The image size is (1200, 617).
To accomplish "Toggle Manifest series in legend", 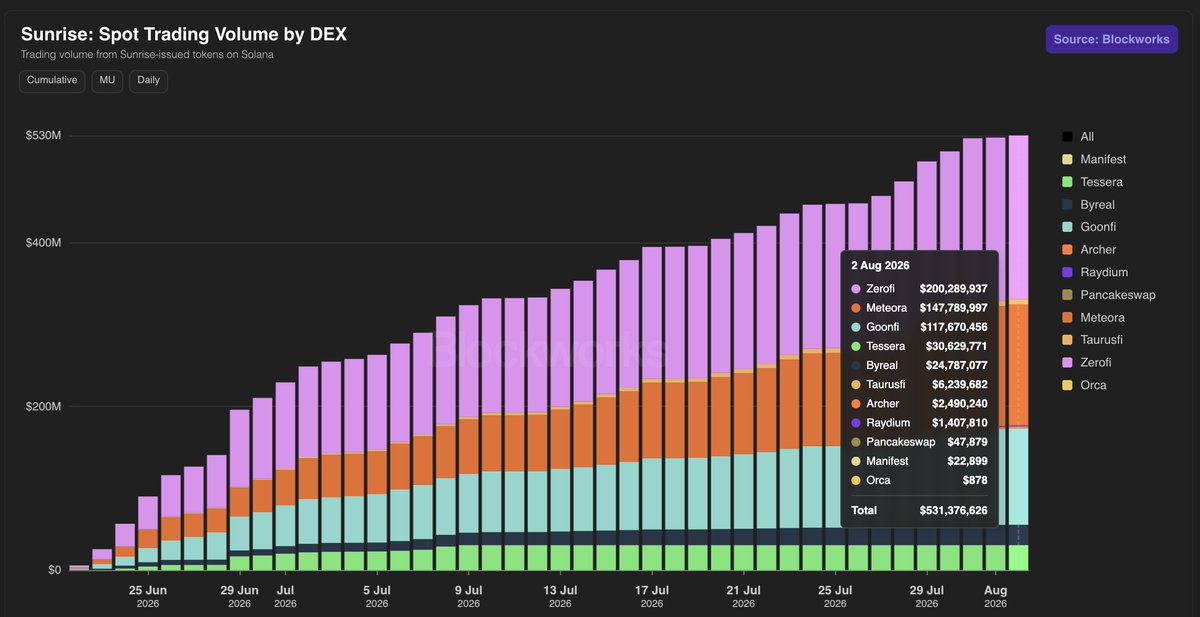I will (x=1094, y=160).
